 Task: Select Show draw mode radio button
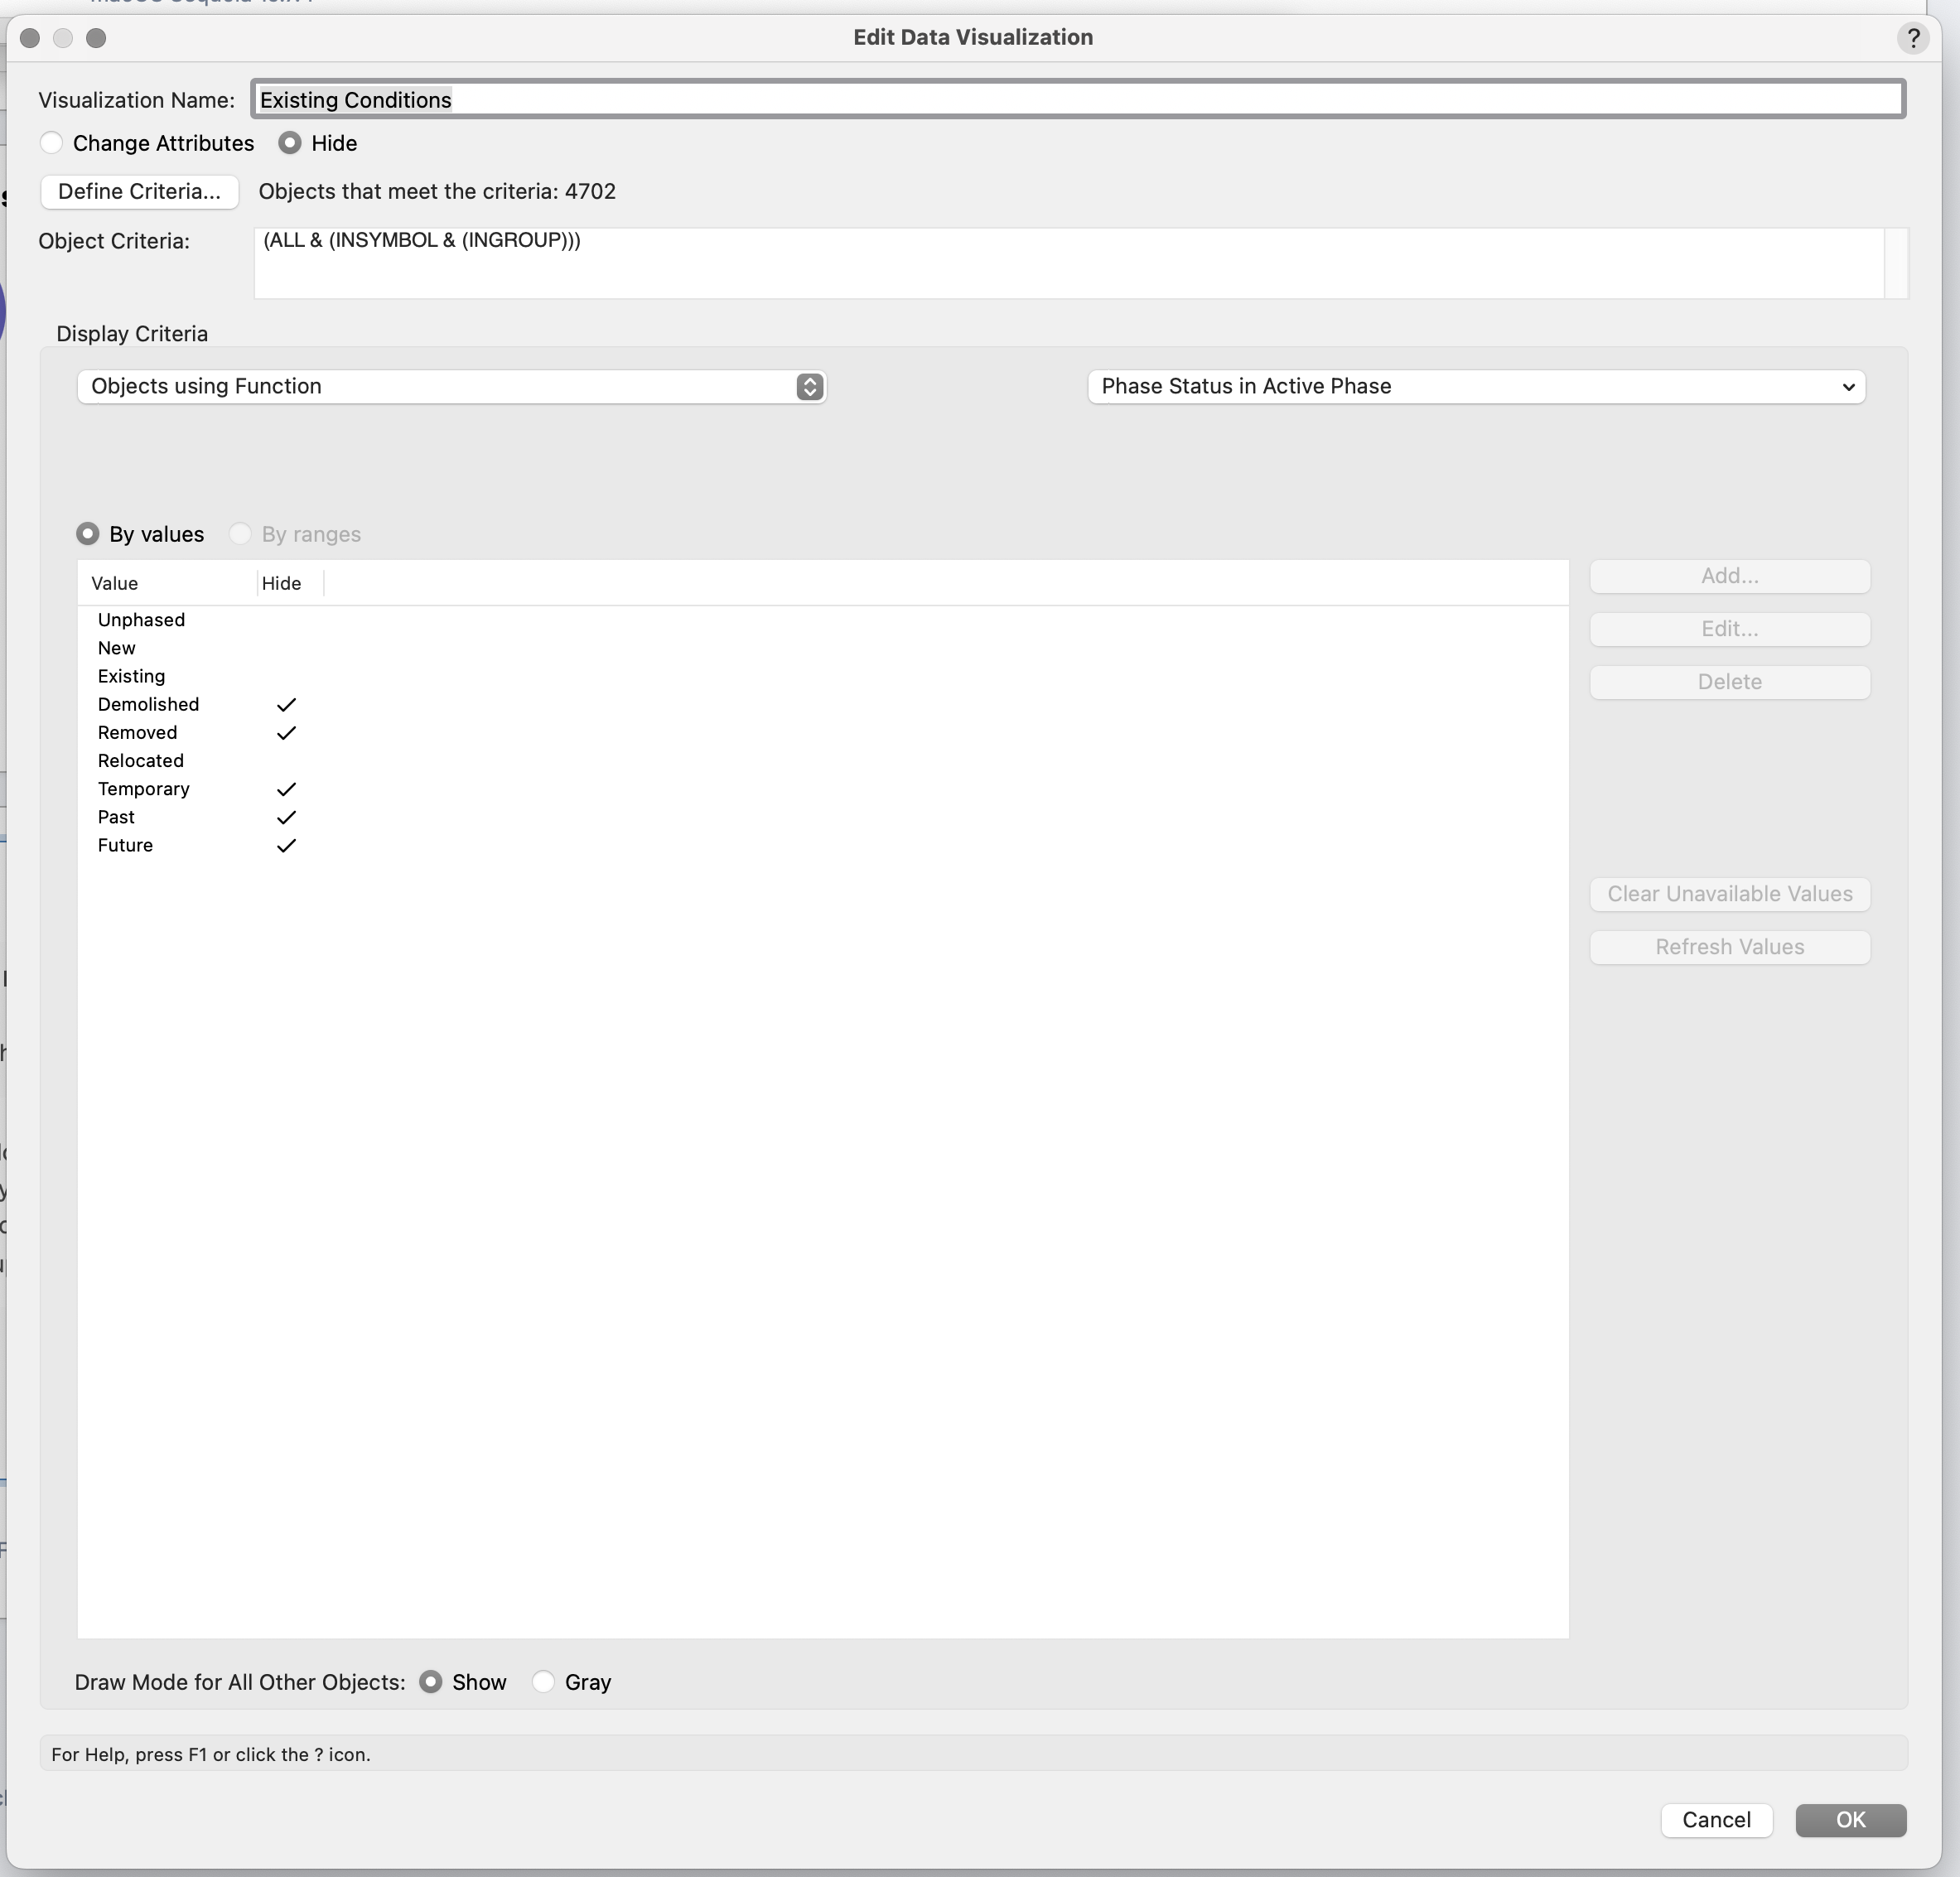(431, 1682)
